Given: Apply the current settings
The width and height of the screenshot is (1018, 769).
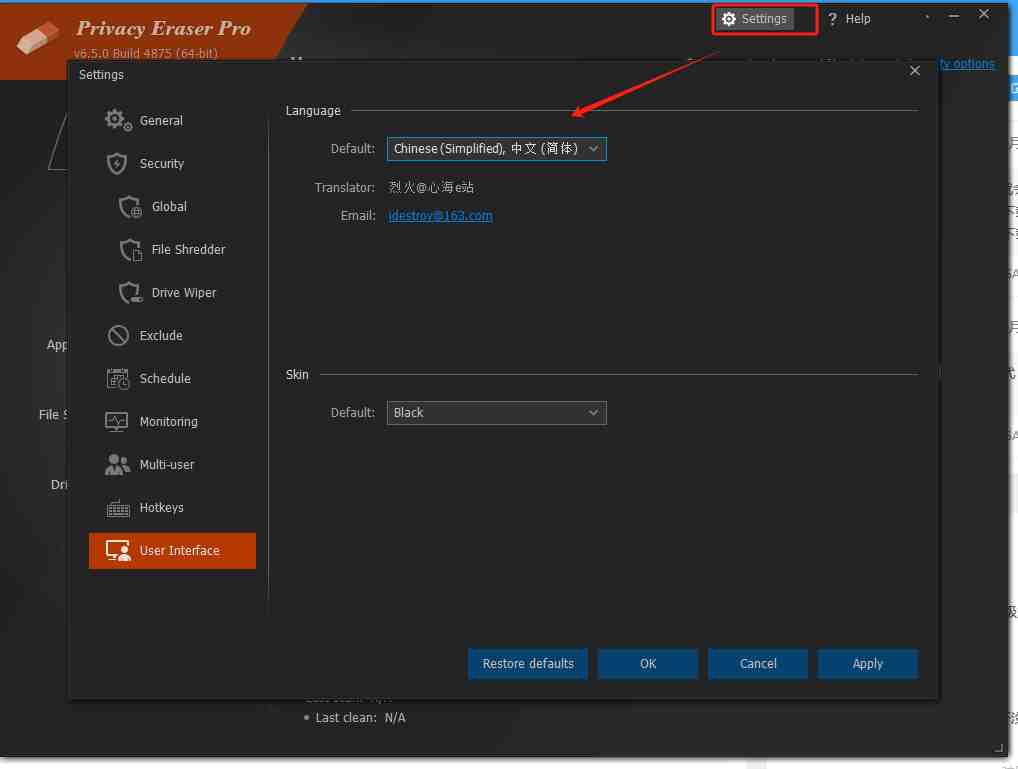Looking at the screenshot, I should tap(867, 663).
